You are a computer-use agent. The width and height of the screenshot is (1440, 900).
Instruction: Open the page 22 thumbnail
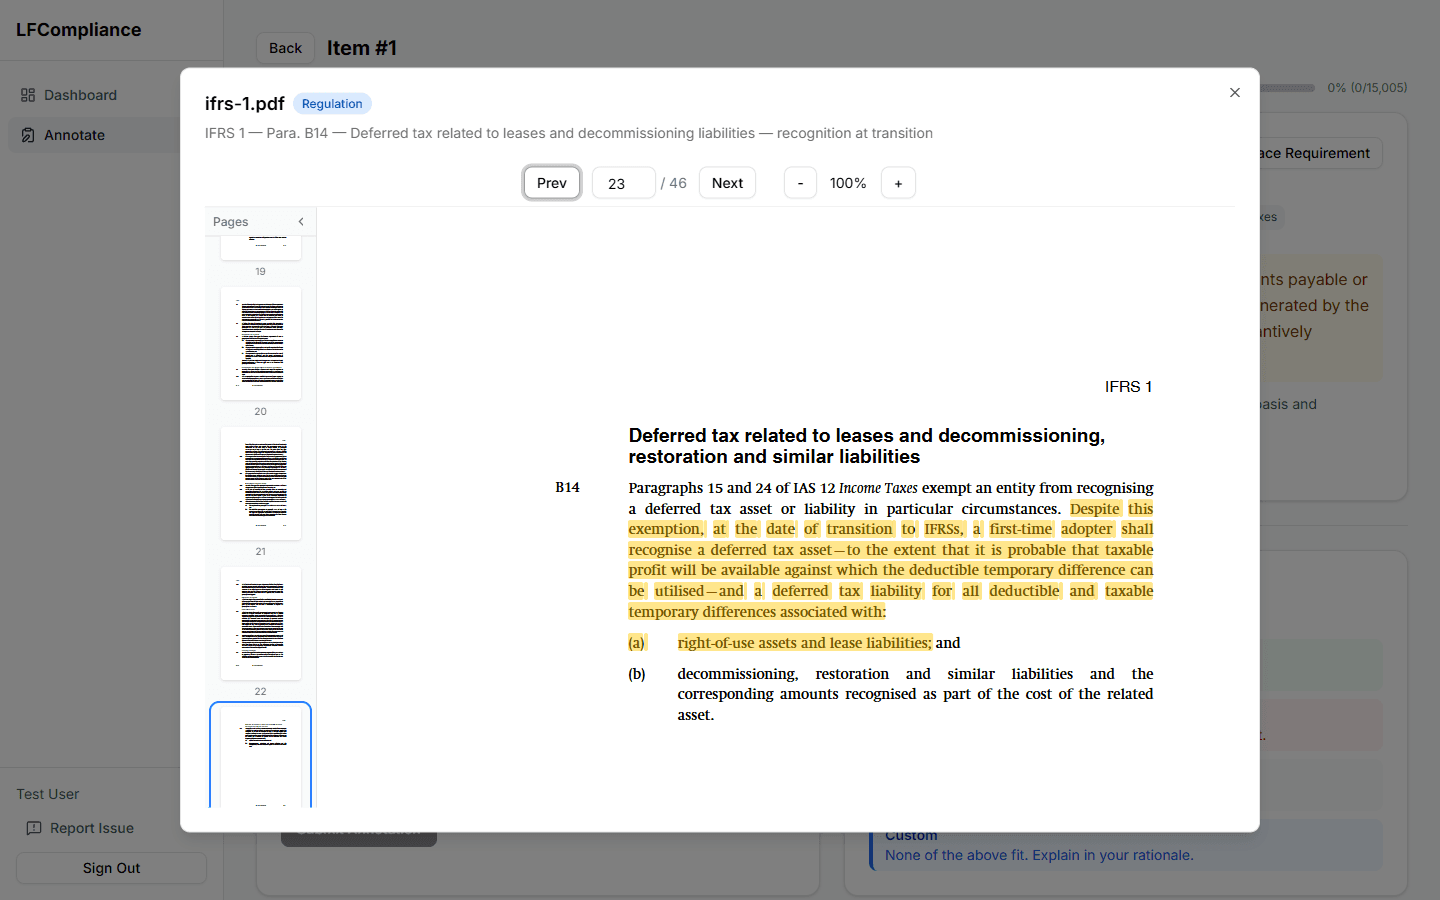[260, 624]
